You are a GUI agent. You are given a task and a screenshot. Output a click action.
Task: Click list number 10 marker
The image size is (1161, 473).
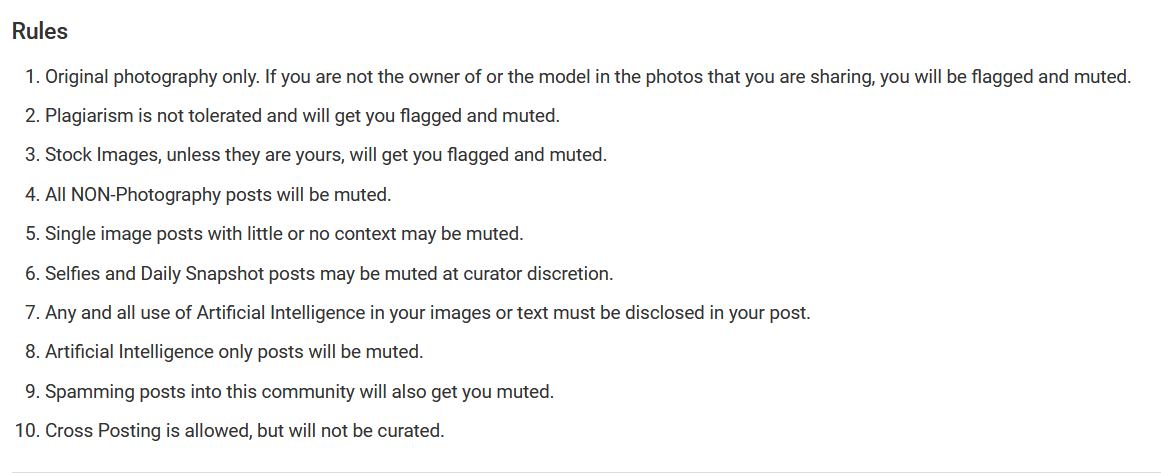click(26, 431)
